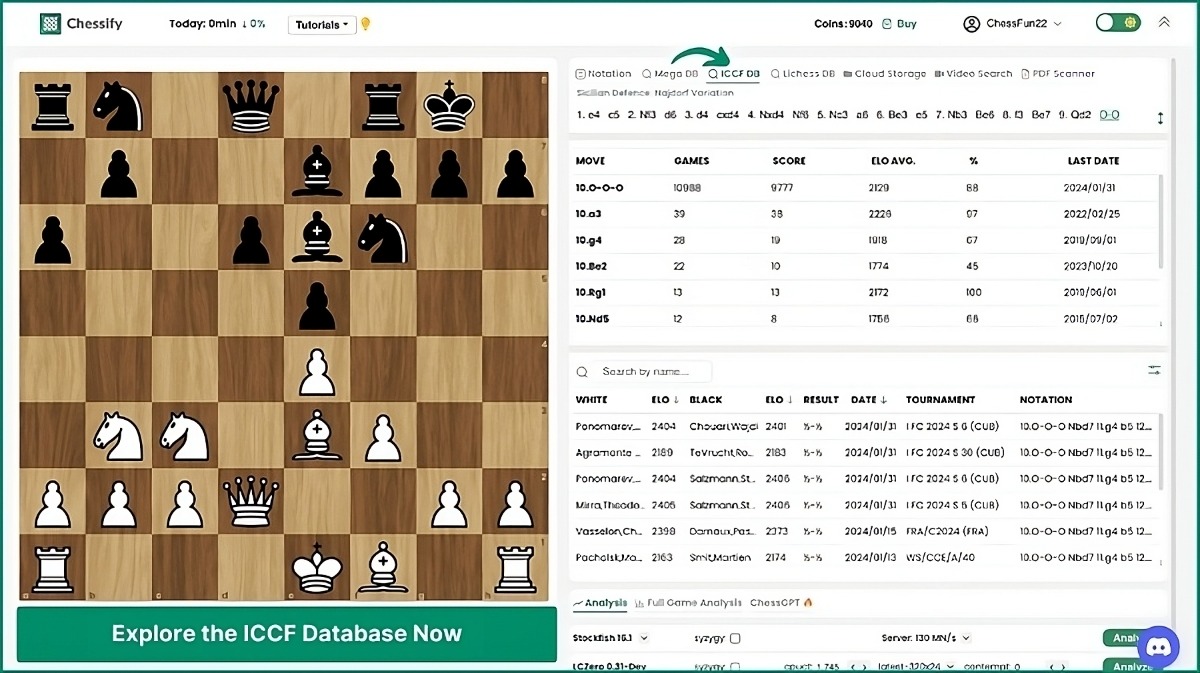Select the ICCF DB tab

(734, 74)
